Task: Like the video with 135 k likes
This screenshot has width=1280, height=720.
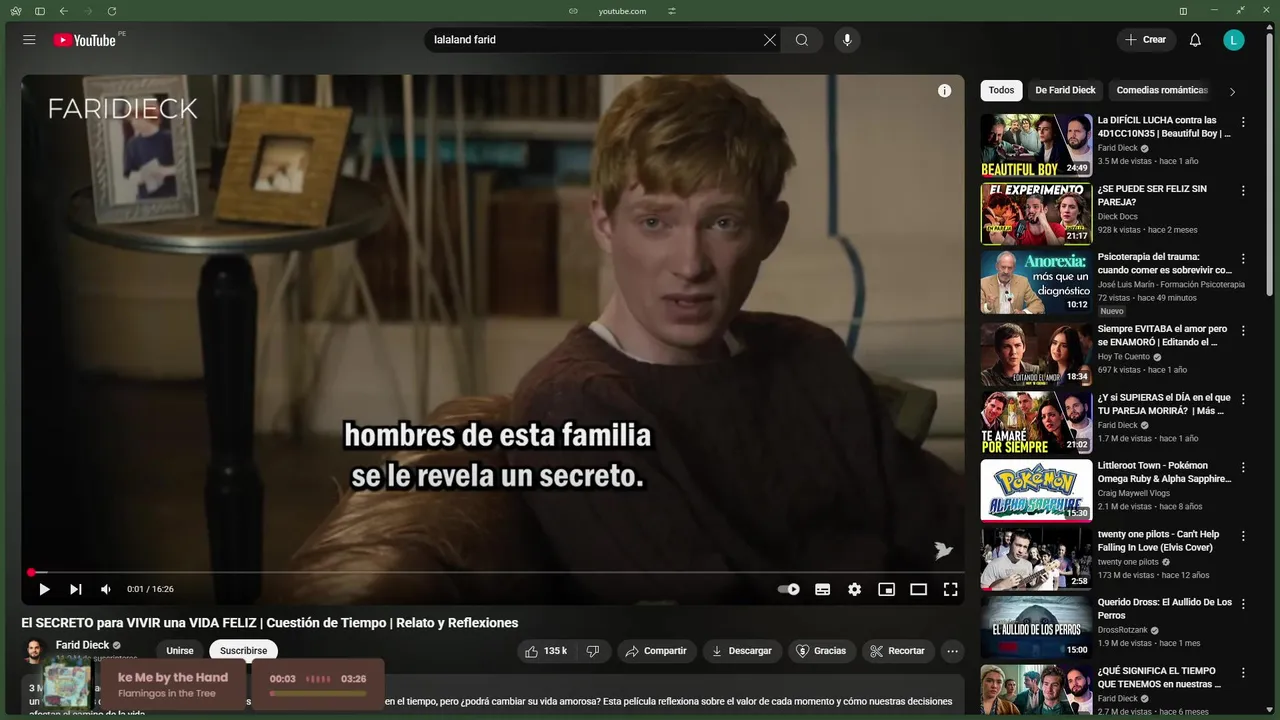Action: tap(546, 651)
